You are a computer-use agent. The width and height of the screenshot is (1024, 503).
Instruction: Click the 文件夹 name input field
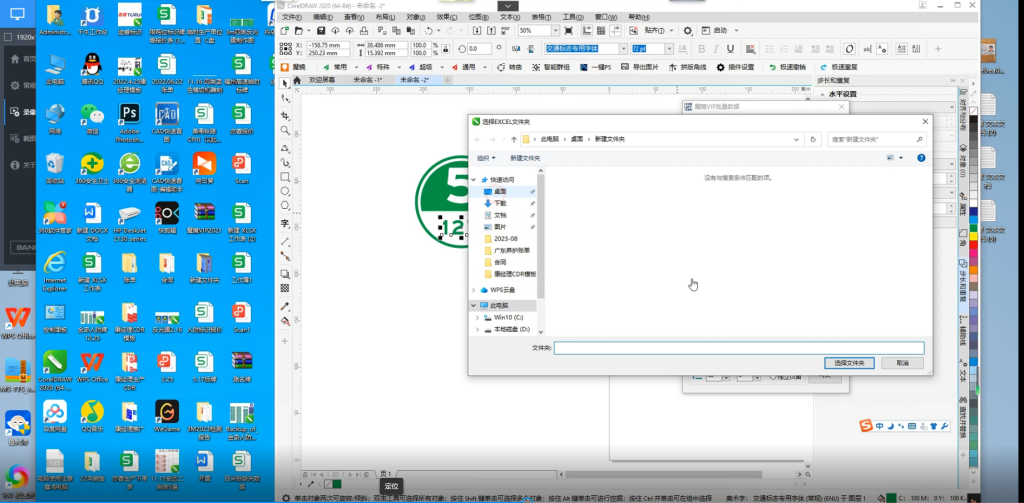tap(738, 348)
